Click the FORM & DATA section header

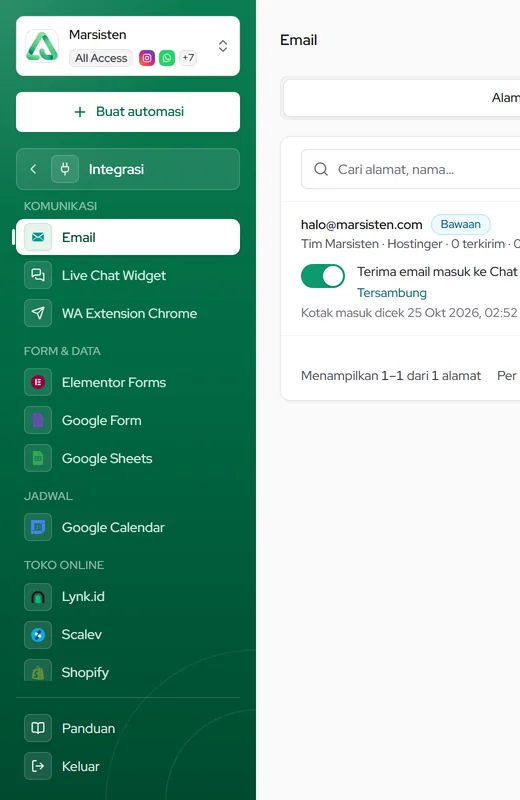(62, 351)
